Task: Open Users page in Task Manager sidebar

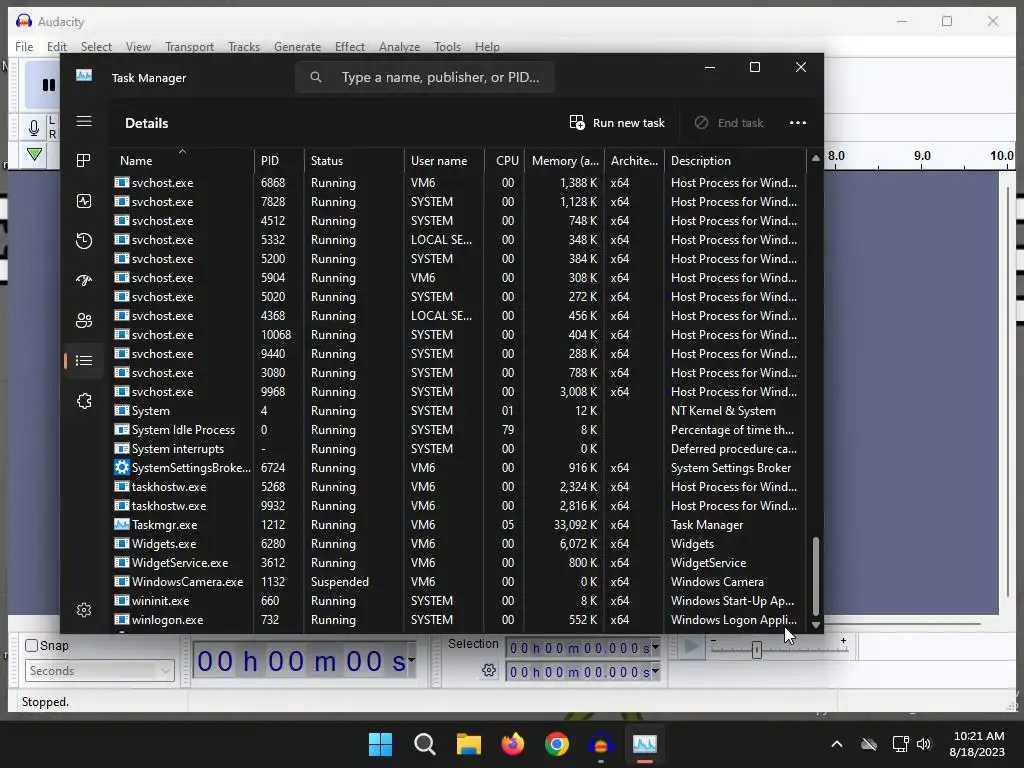Action: click(x=84, y=321)
